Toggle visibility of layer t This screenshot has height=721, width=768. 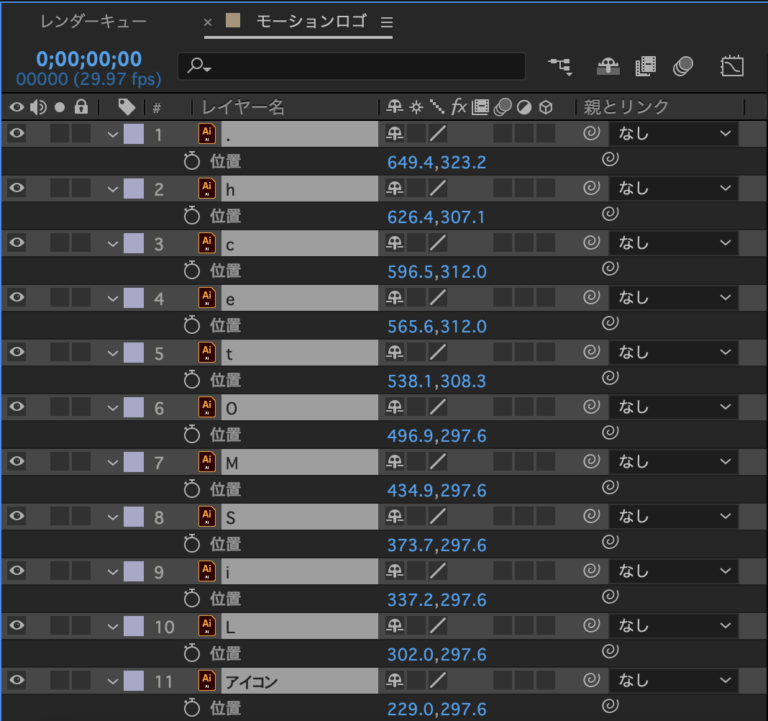click(16, 352)
